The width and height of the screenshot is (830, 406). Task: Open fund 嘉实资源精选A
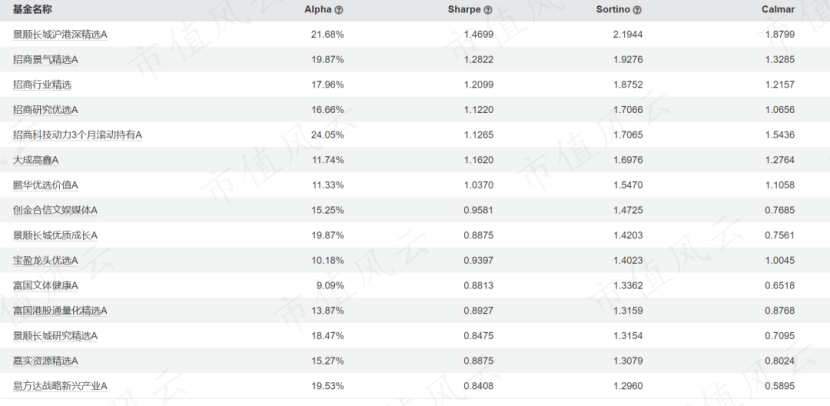(45, 360)
